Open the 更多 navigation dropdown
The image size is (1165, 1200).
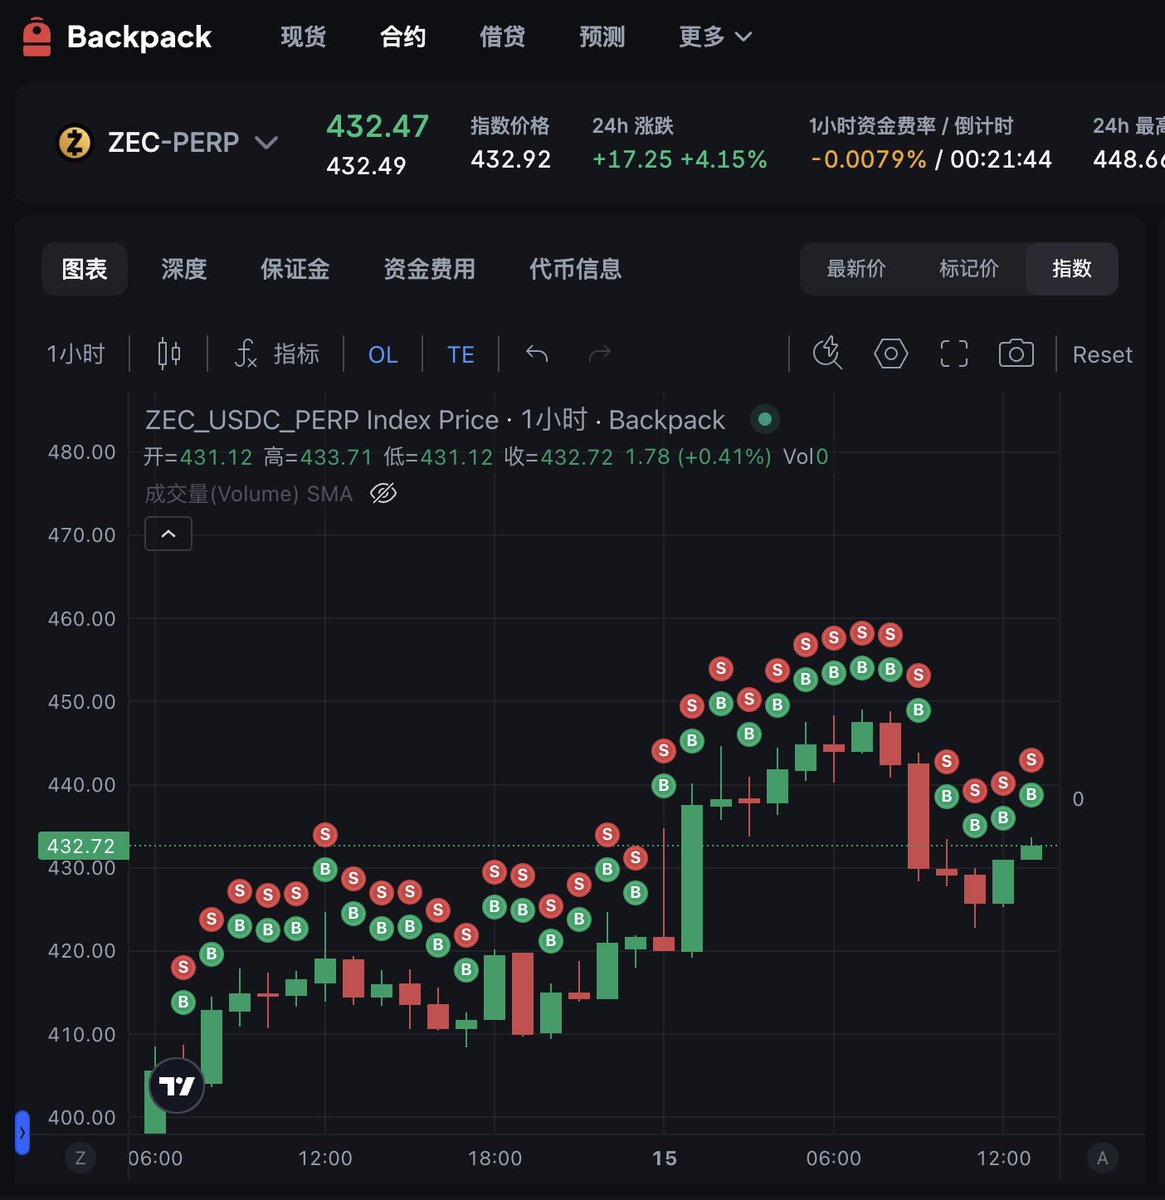[715, 37]
